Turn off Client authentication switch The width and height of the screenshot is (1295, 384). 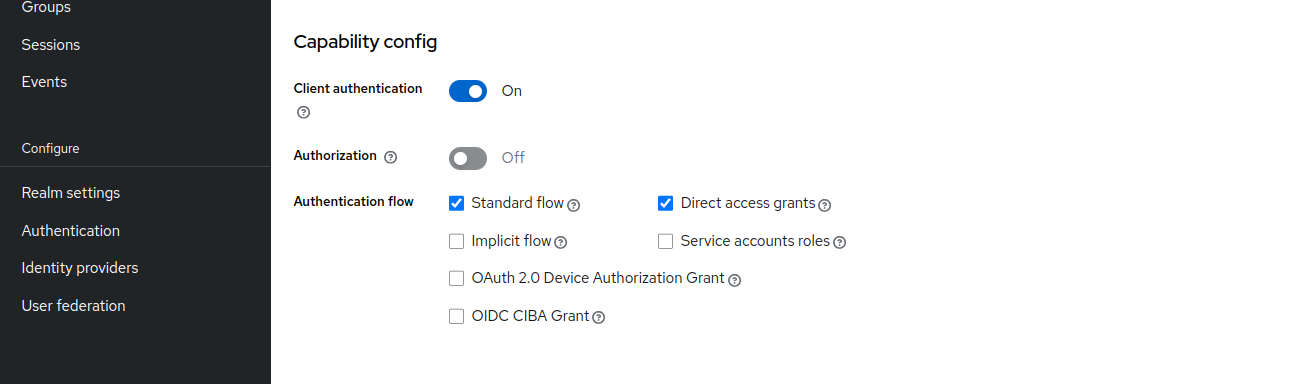[468, 91]
